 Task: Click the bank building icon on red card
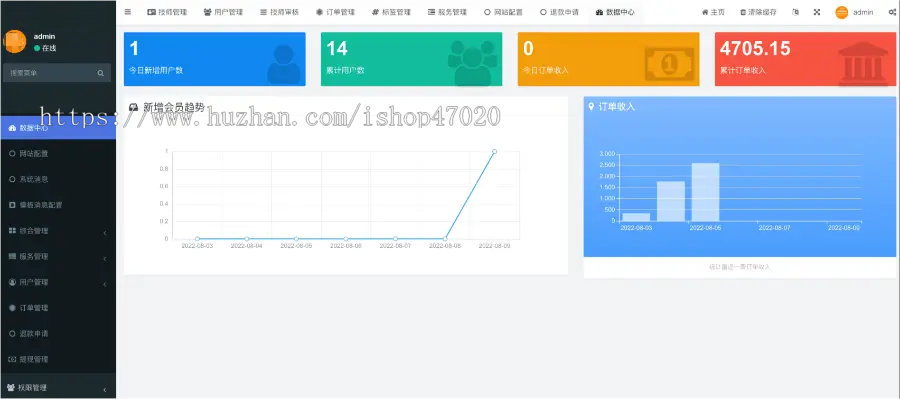coord(863,63)
